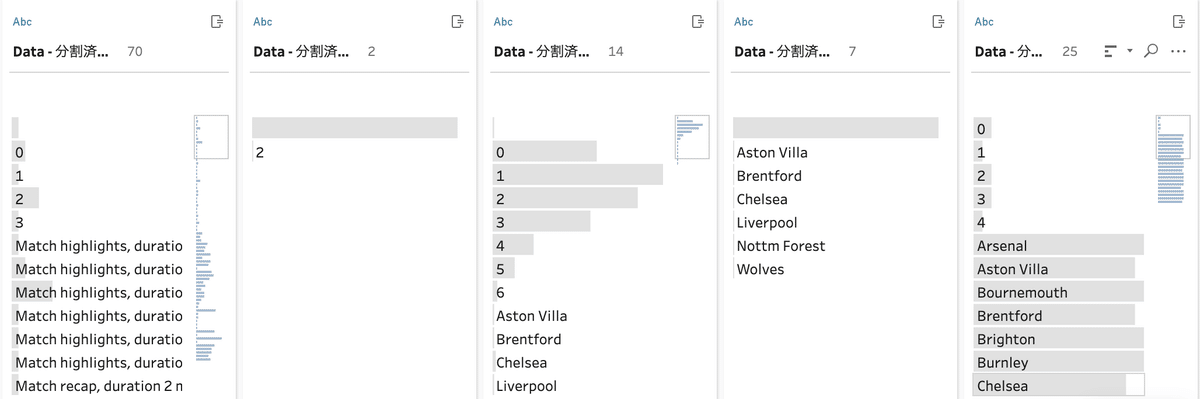Click the sort icon in the 25-value field
The image size is (1200, 399).
point(1109,51)
